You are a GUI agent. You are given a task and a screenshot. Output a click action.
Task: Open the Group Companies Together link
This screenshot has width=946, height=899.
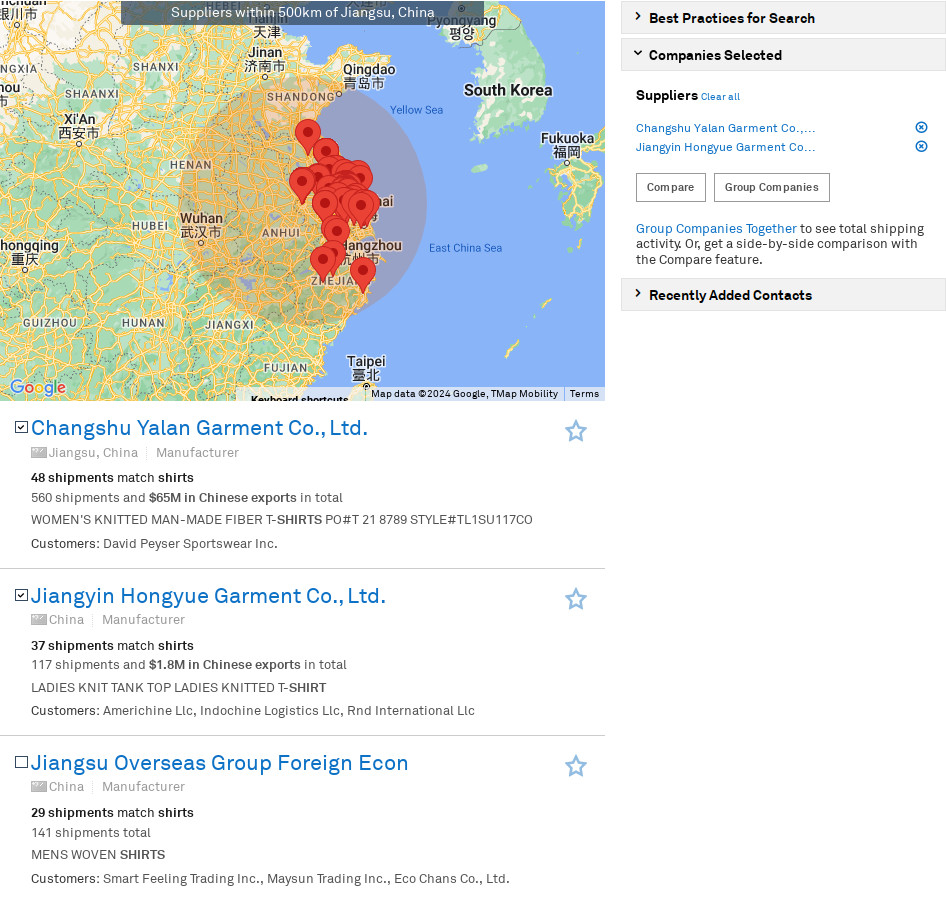point(716,229)
